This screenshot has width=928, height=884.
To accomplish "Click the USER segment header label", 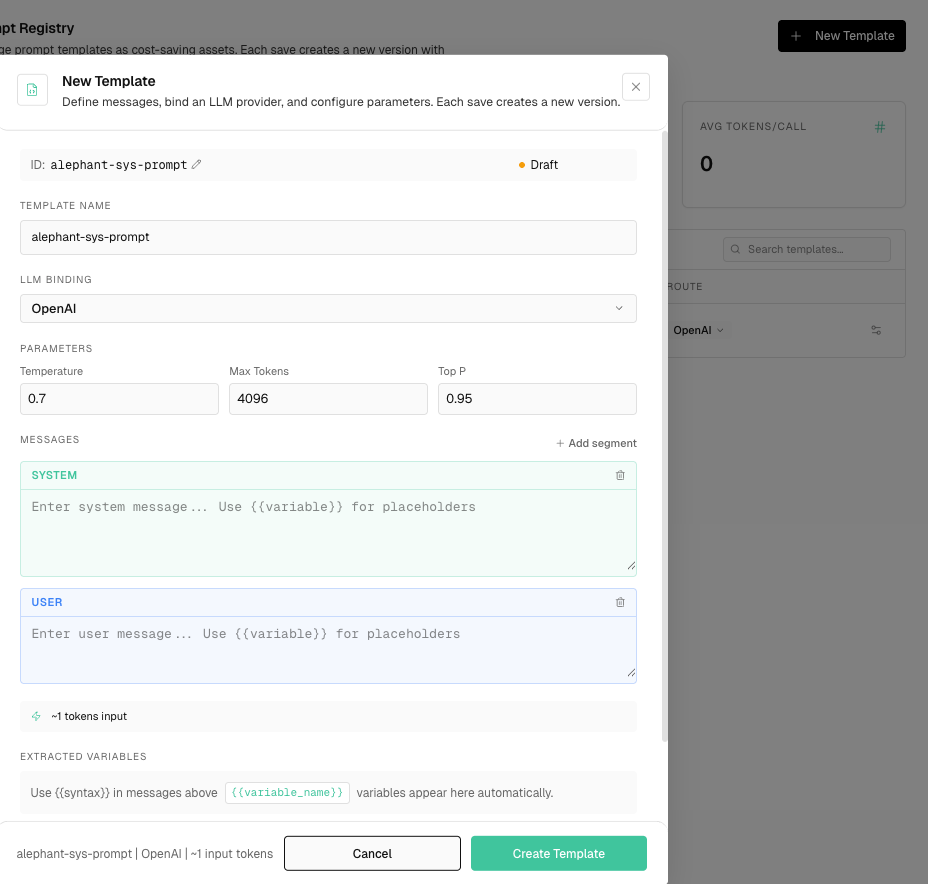I will click(x=47, y=602).
